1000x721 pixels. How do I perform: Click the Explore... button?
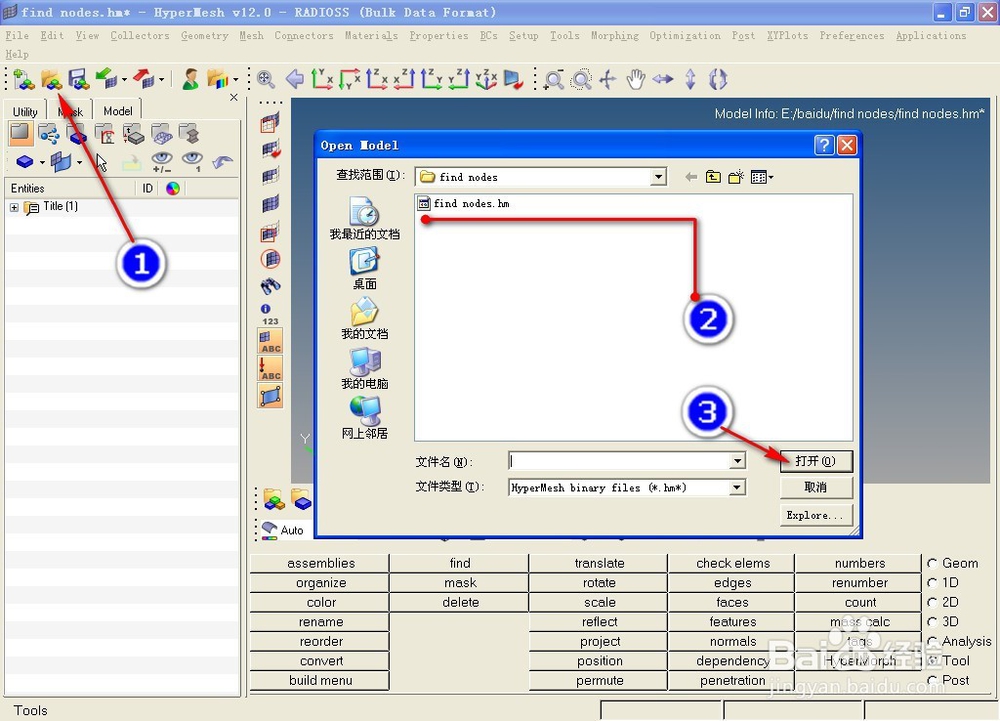816,515
